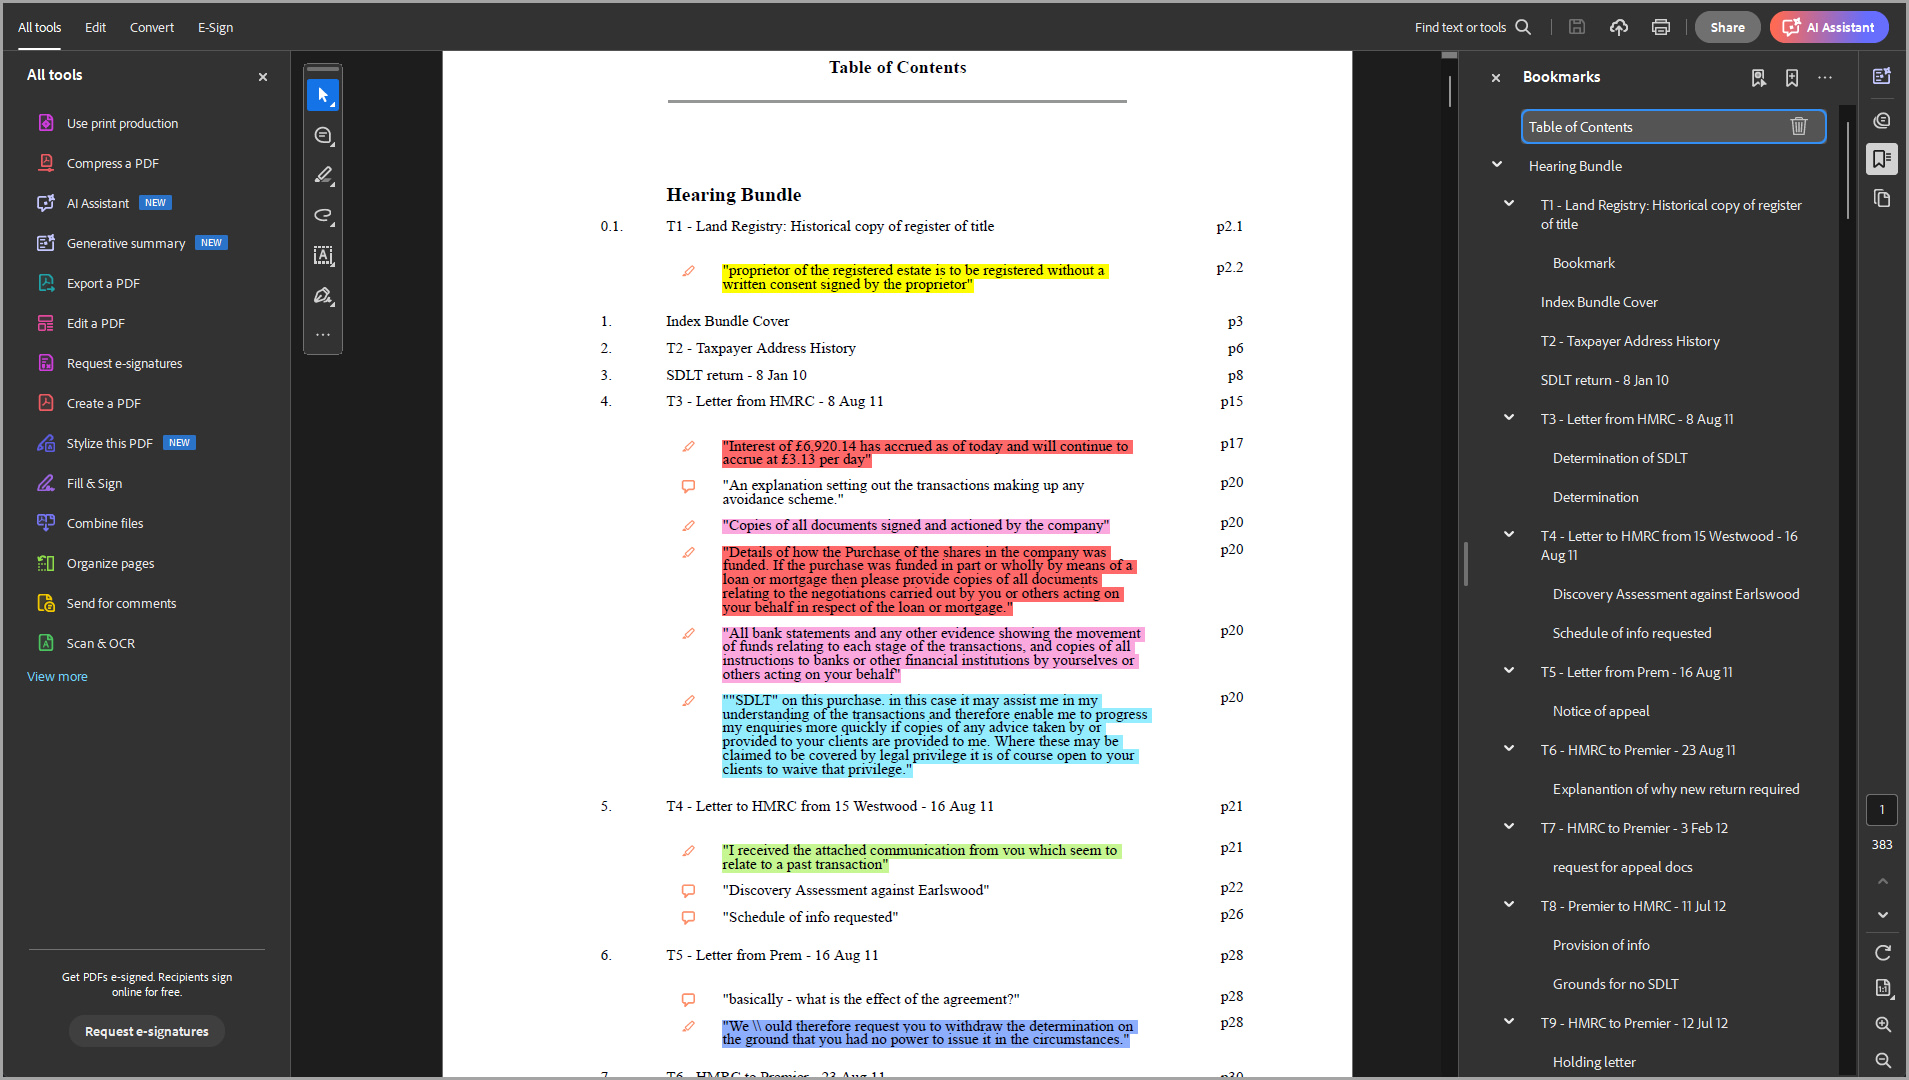Collapse T9 HMRC to Premier bookmark
This screenshot has height=1080, width=1909.
tap(1509, 1022)
